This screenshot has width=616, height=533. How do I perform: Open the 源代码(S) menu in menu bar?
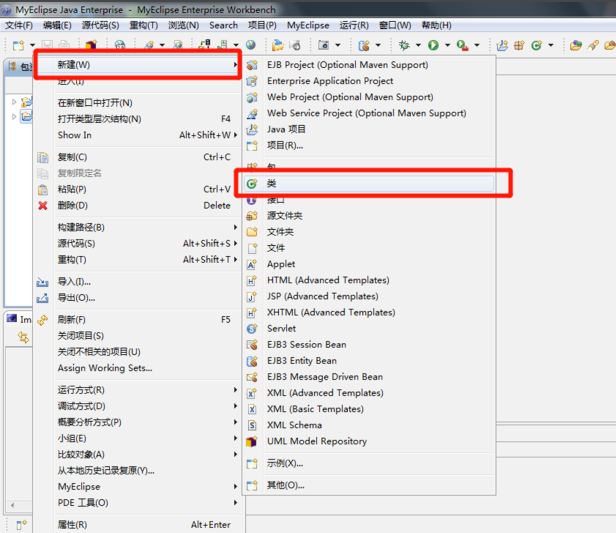(100, 26)
